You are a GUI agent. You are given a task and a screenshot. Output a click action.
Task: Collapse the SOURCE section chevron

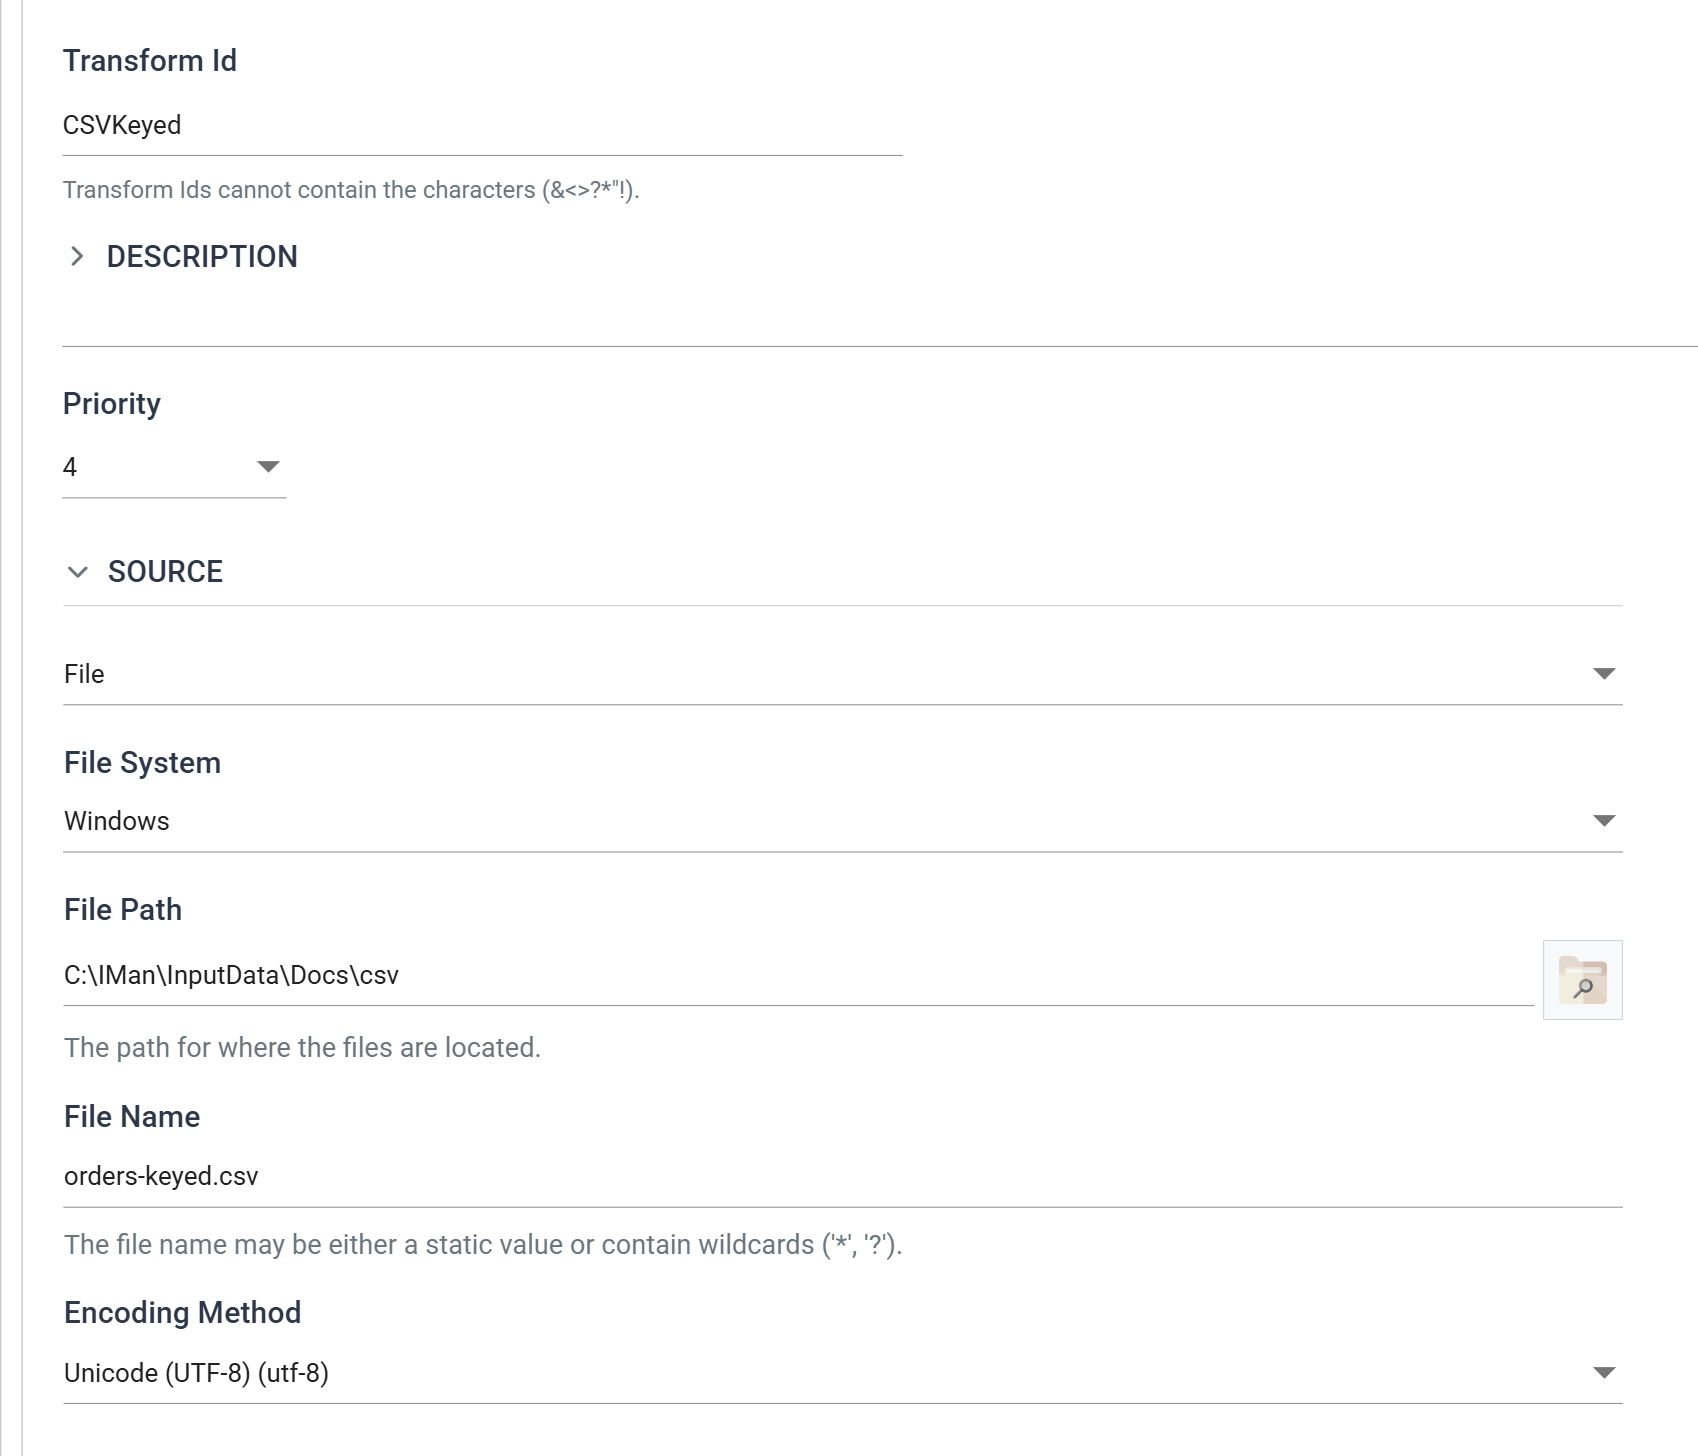click(77, 572)
